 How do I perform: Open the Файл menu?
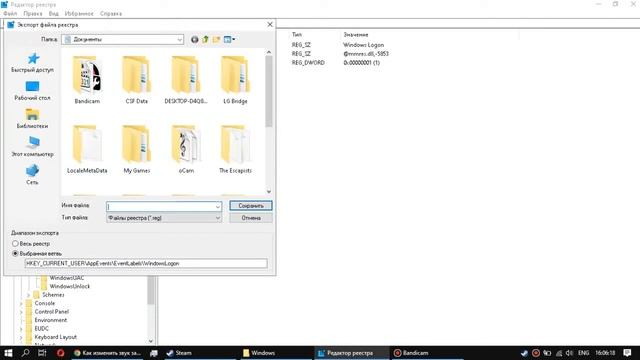[10, 14]
